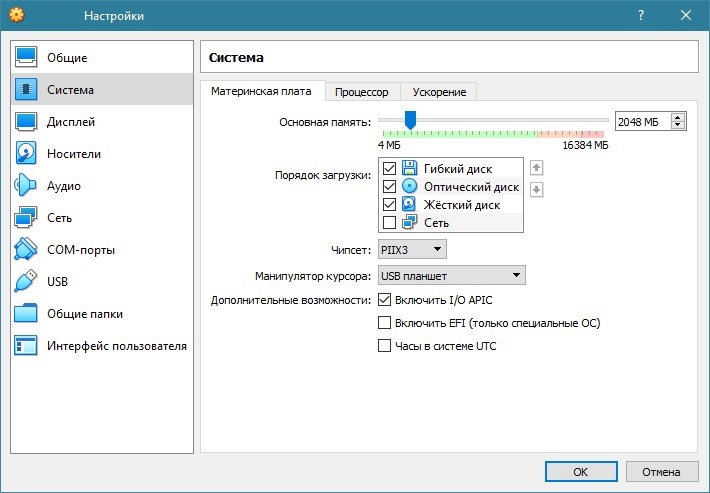Switch to the Процессор tab
The height and width of the screenshot is (493, 710).
[x=362, y=92]
